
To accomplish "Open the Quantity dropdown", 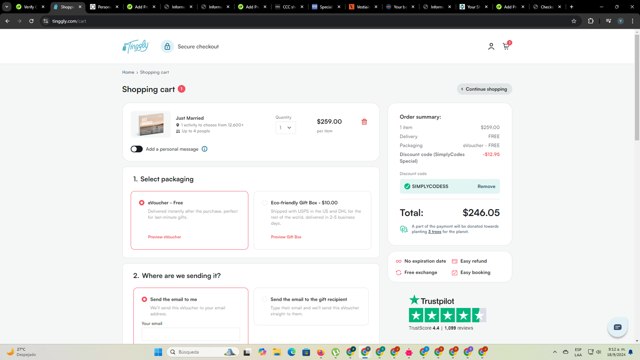I will coord(285,128).
